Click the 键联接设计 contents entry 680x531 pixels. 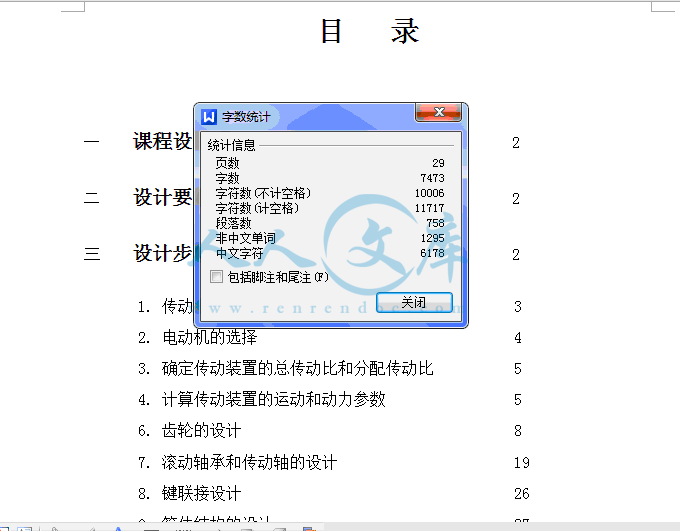(201, 493)
